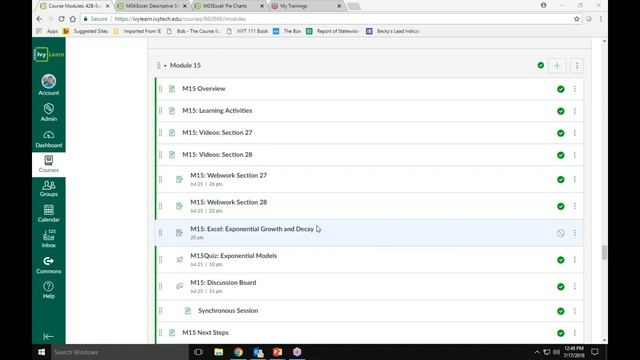Open options menu for Synchronous Session row
The image size is (640, 360).
click(575, 311)
